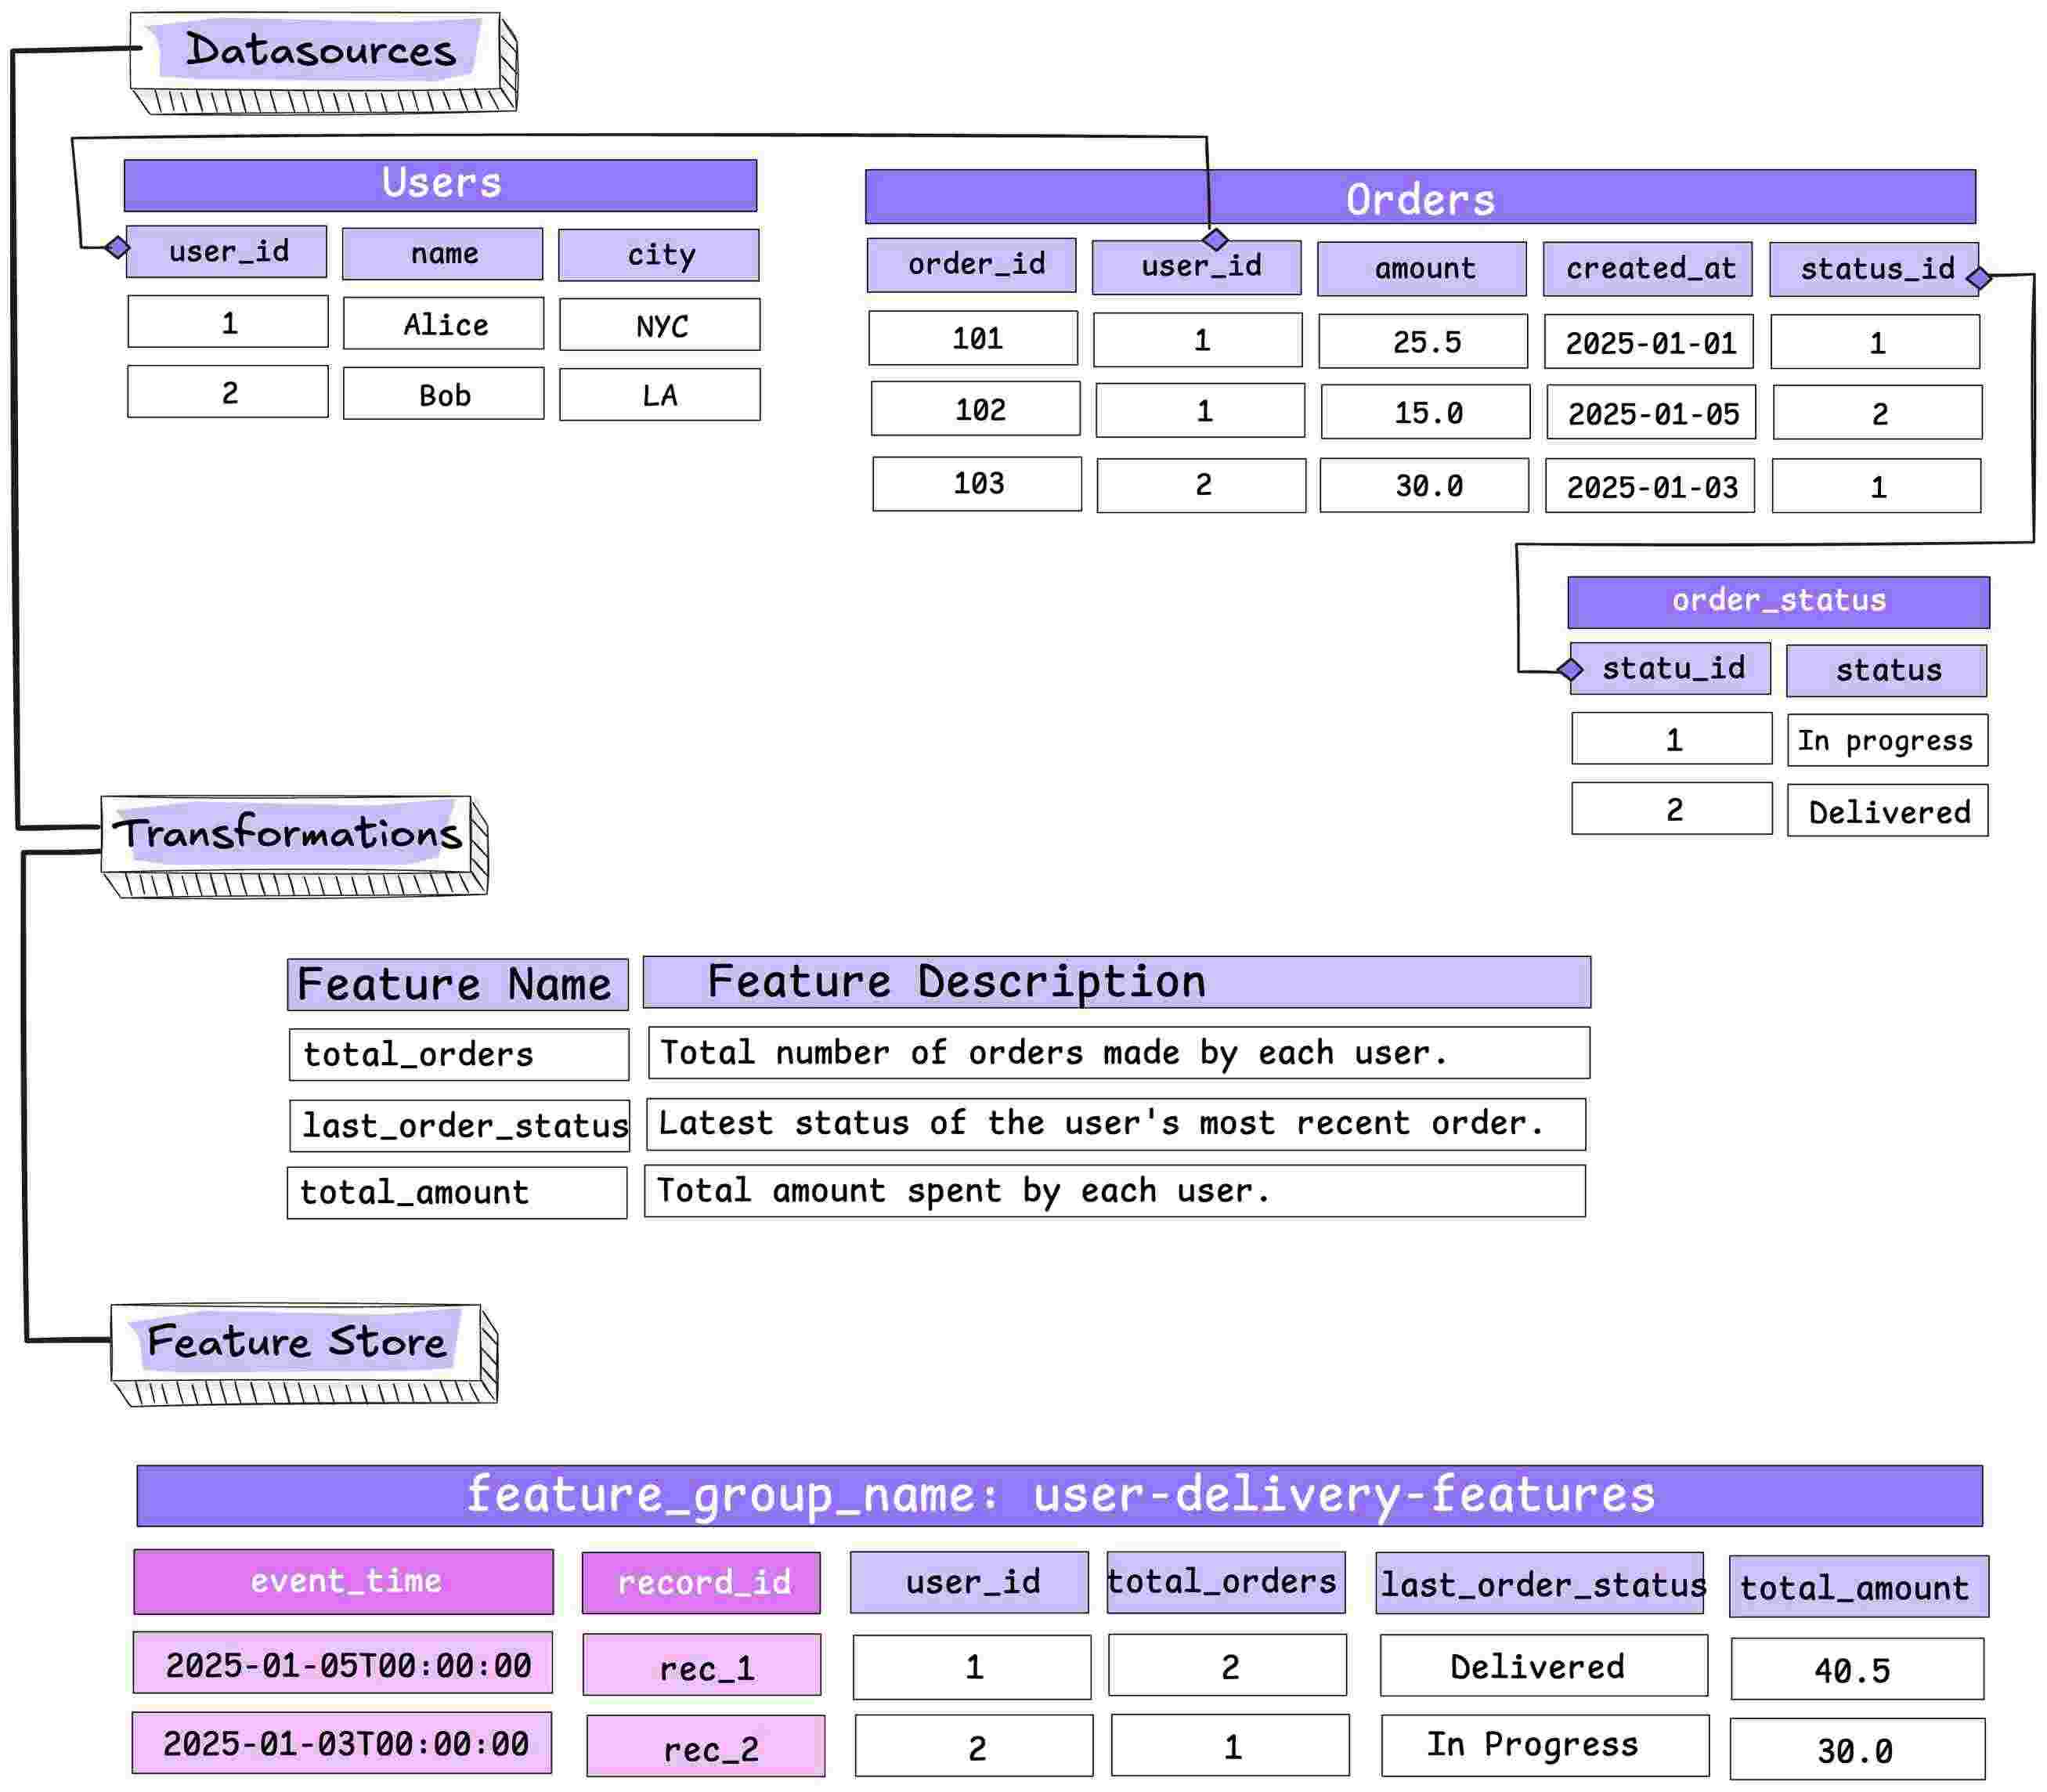The width and height of the screenshot is (2047, 1792).
Task: Select the Transformations section label
Action: [288, 833]
